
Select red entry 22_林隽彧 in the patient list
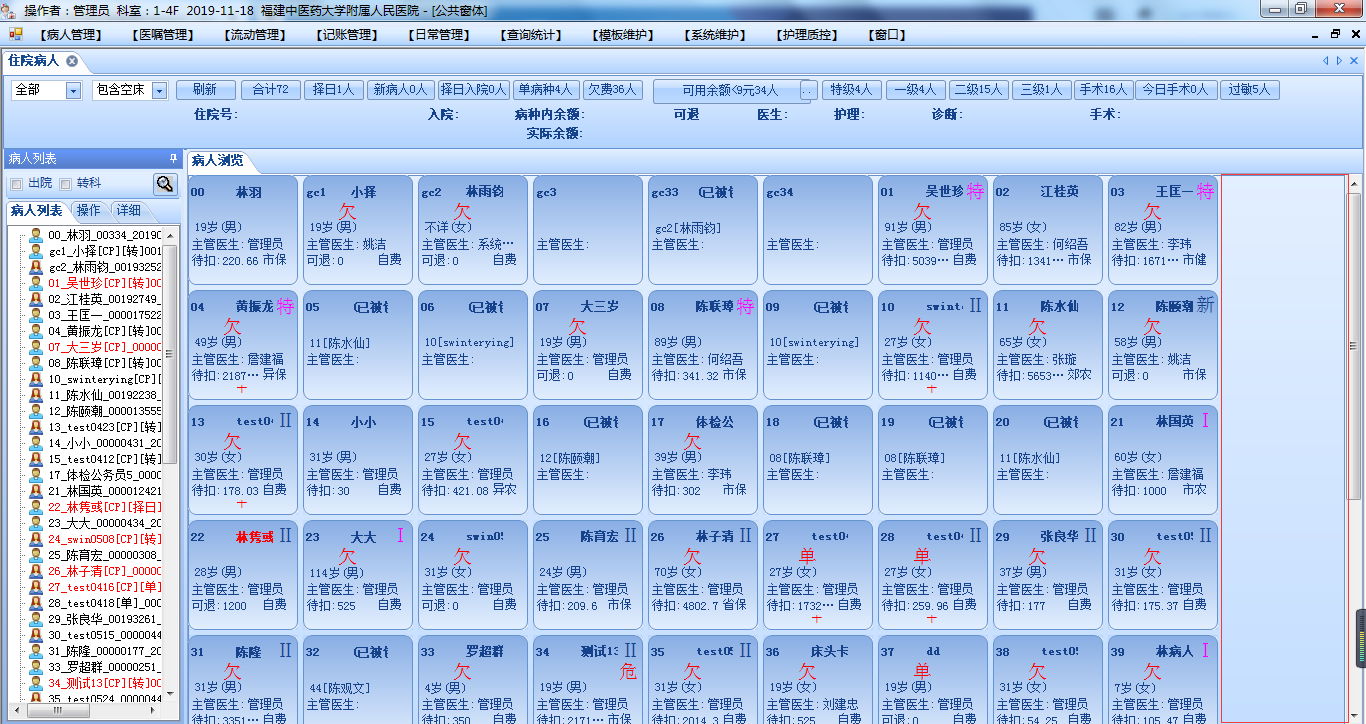pos(104,507)
